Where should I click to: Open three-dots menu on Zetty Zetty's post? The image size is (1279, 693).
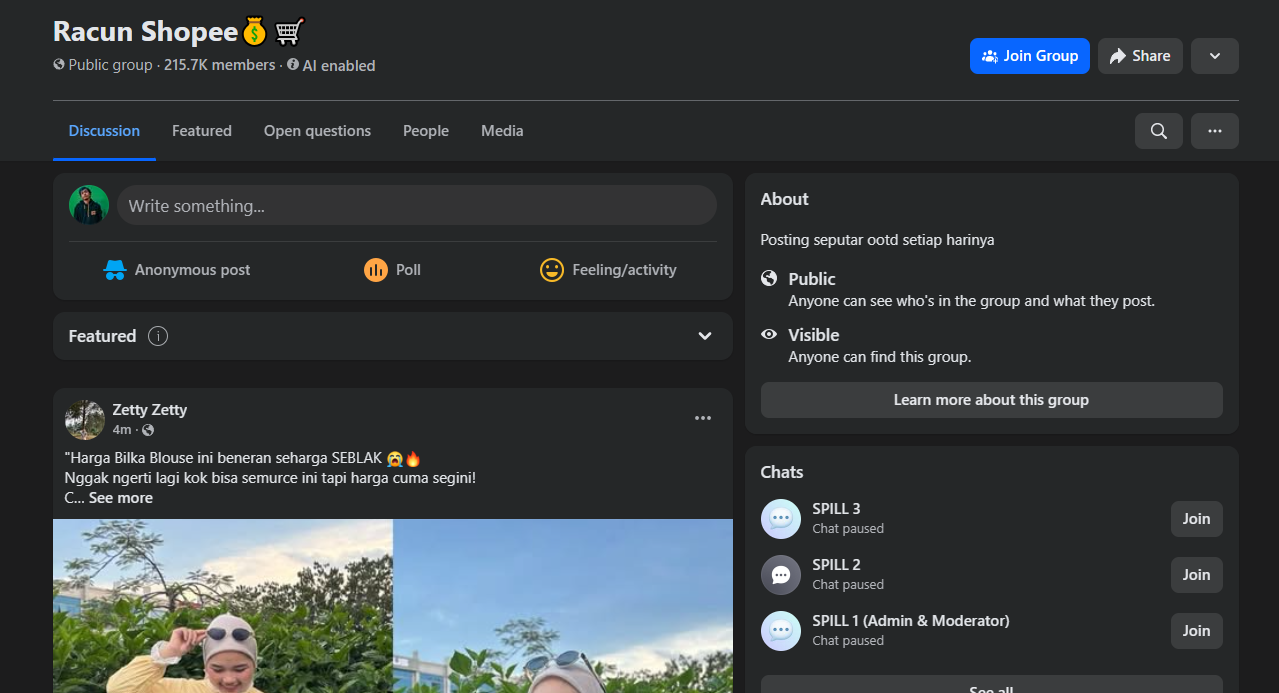[x=703, y=418]
